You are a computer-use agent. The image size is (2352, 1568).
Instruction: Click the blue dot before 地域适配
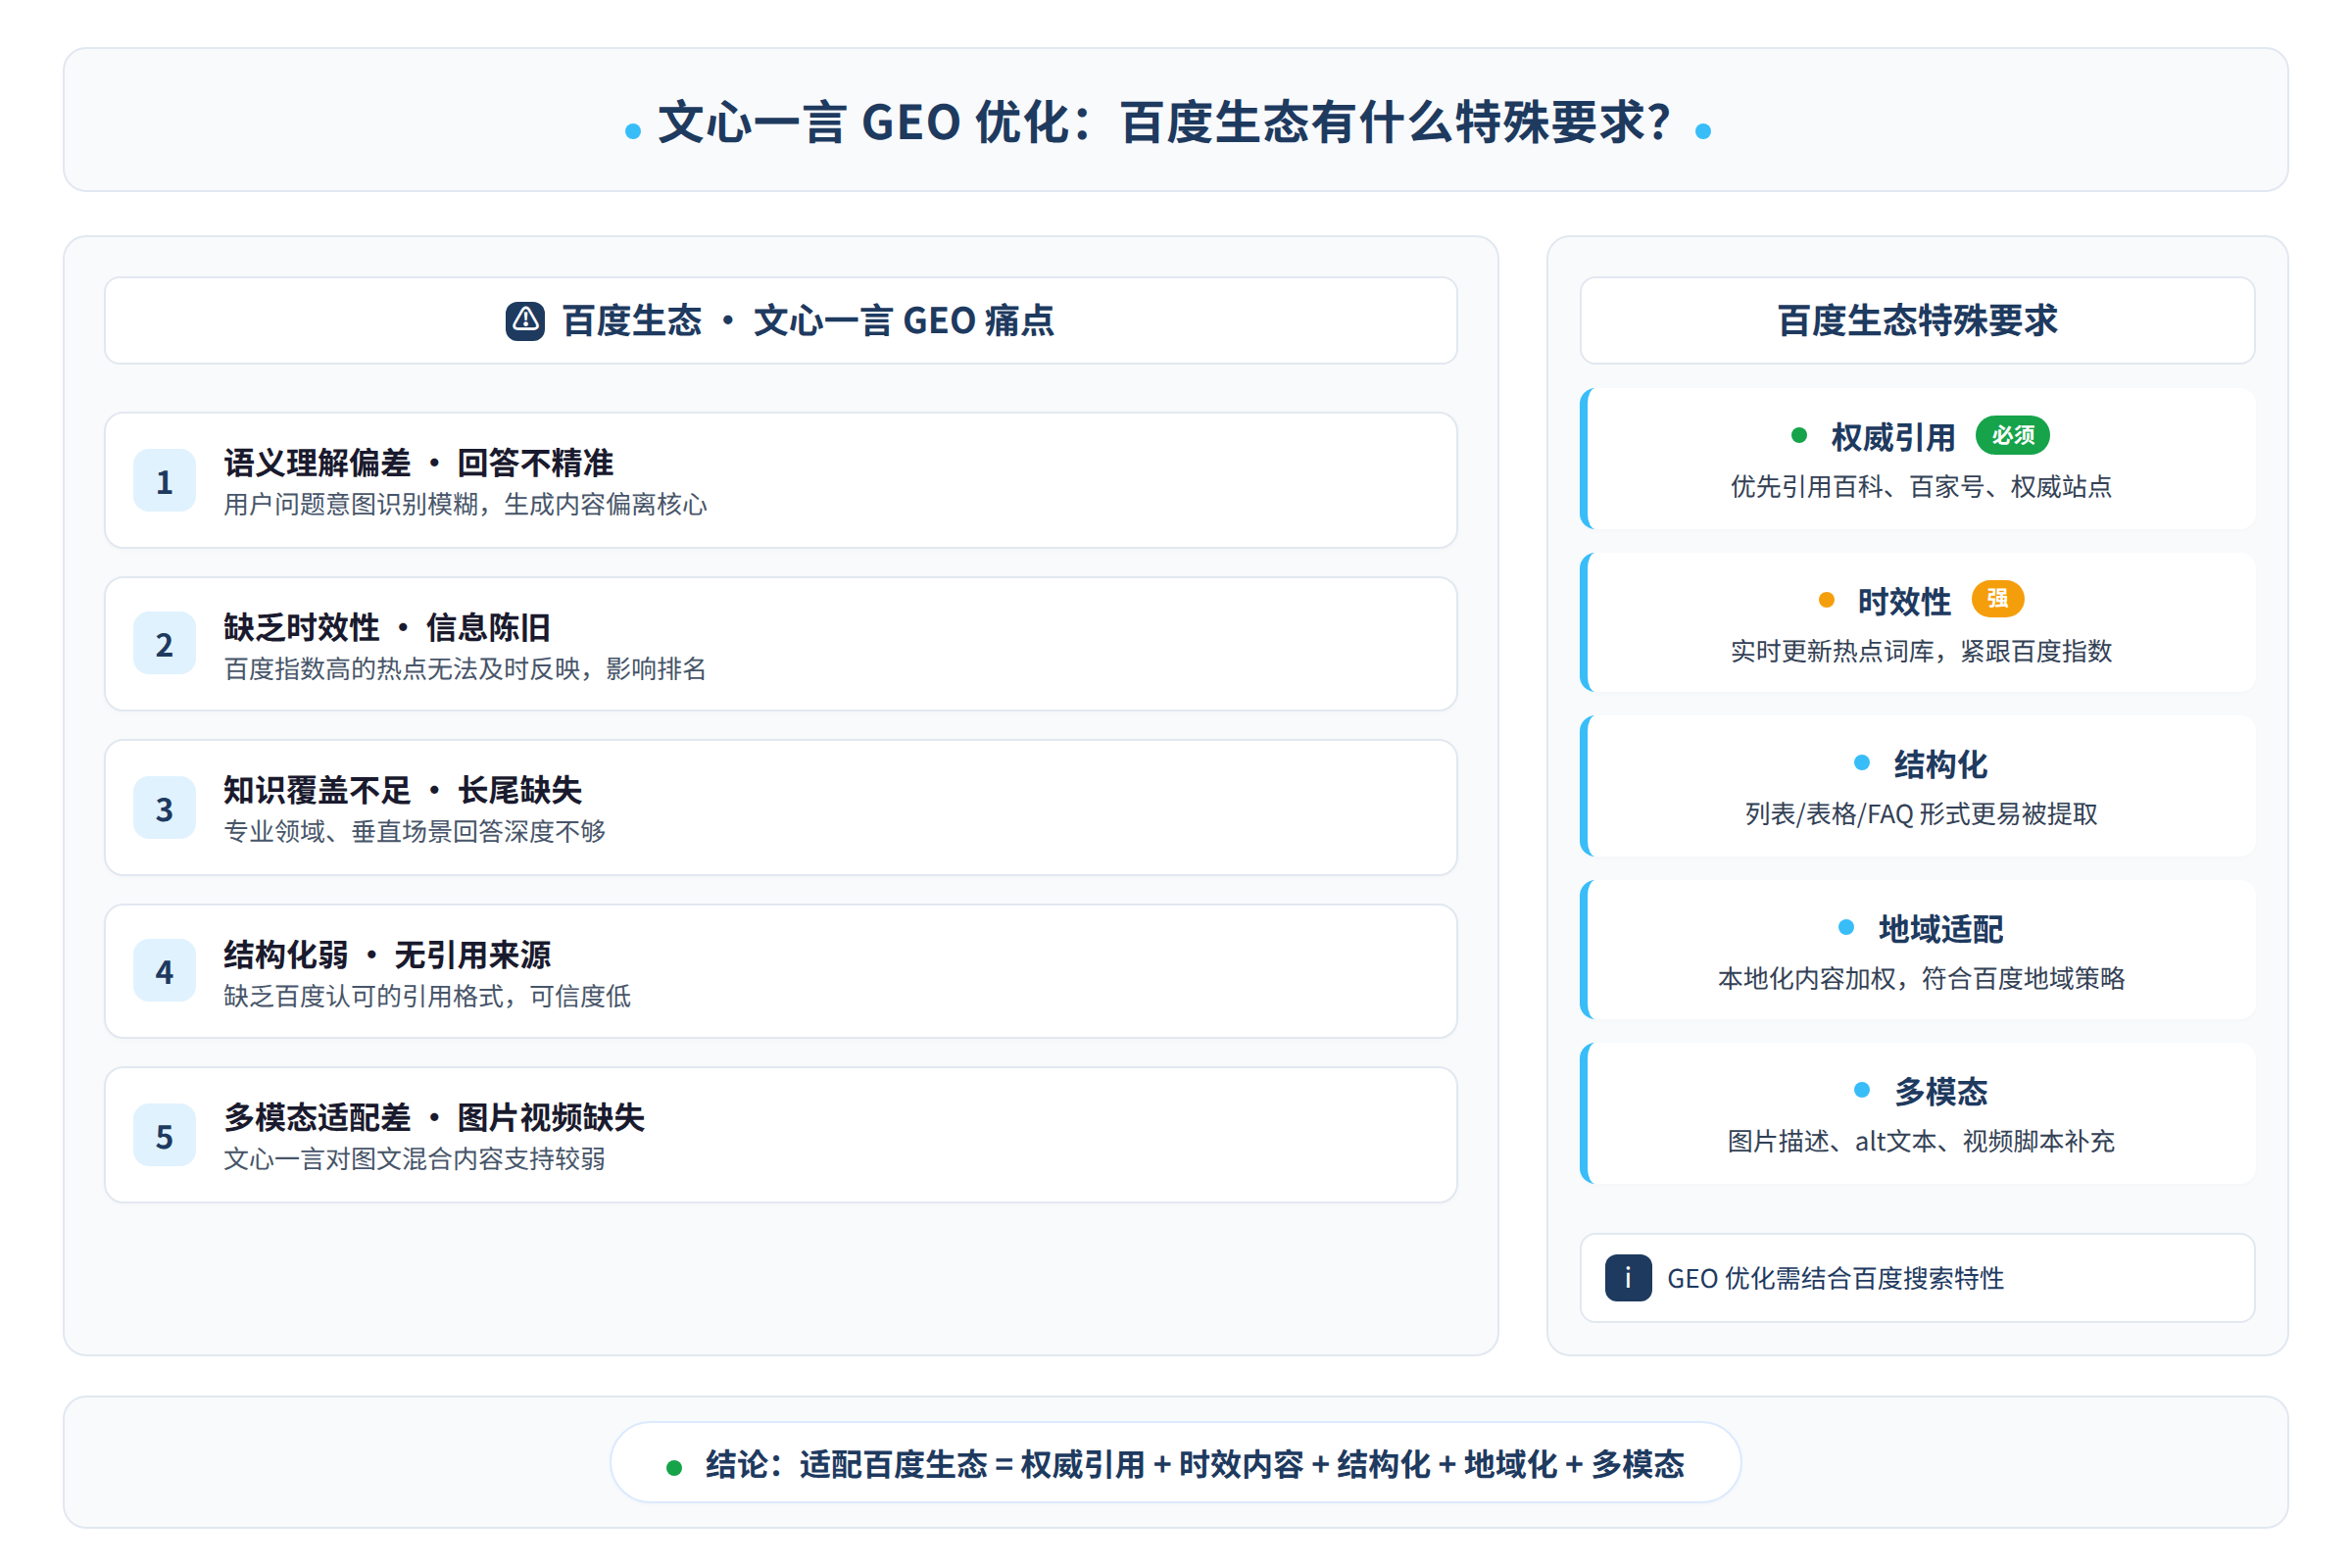pos(1846,927)
